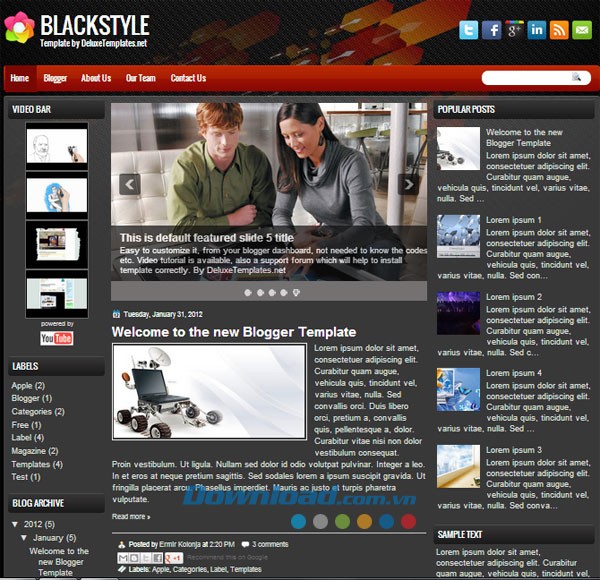Open the Twitter social icon
Screen dimensions: 600x580
(x=468, y=30)
